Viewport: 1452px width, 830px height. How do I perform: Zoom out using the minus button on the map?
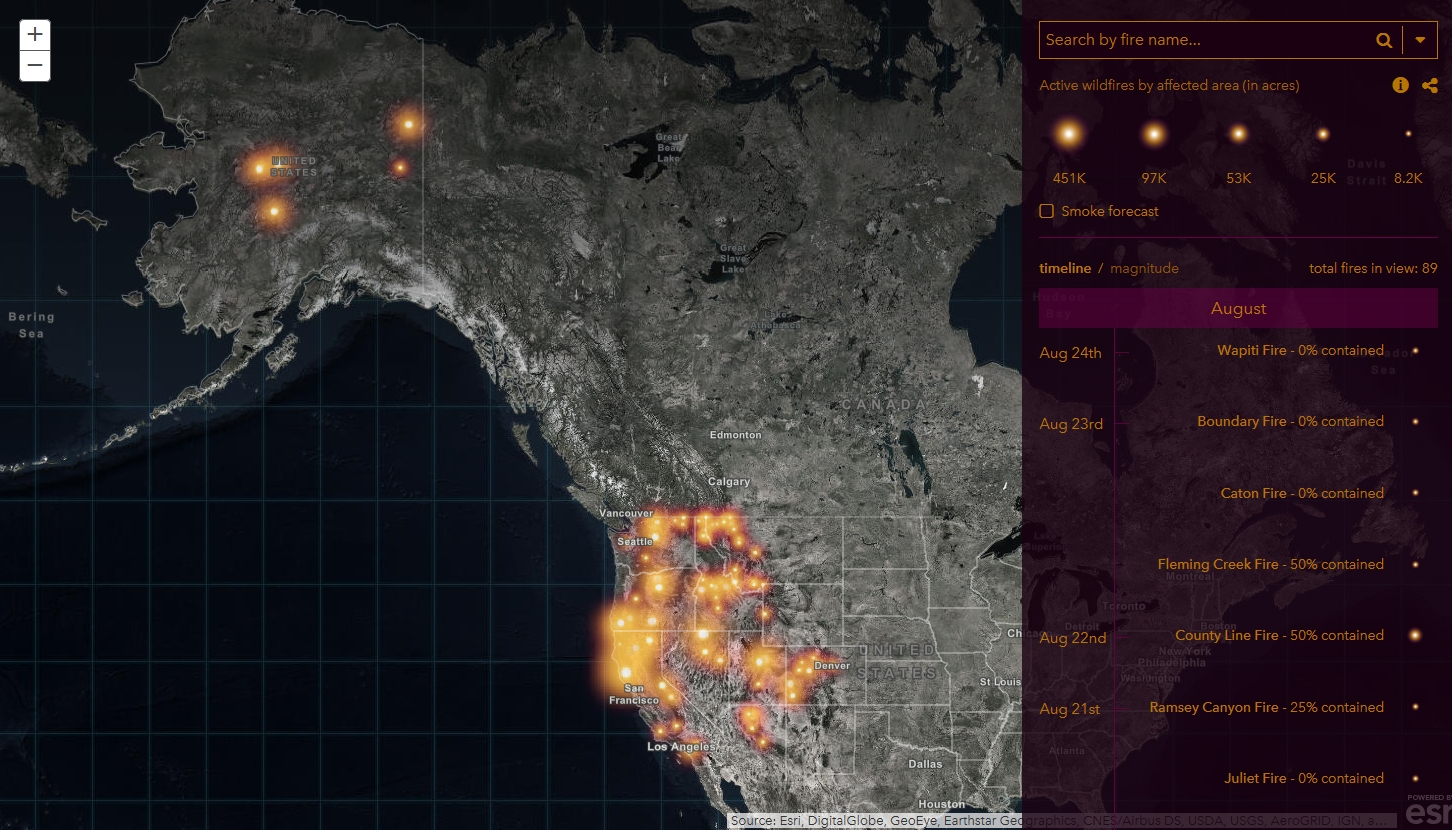35,65
